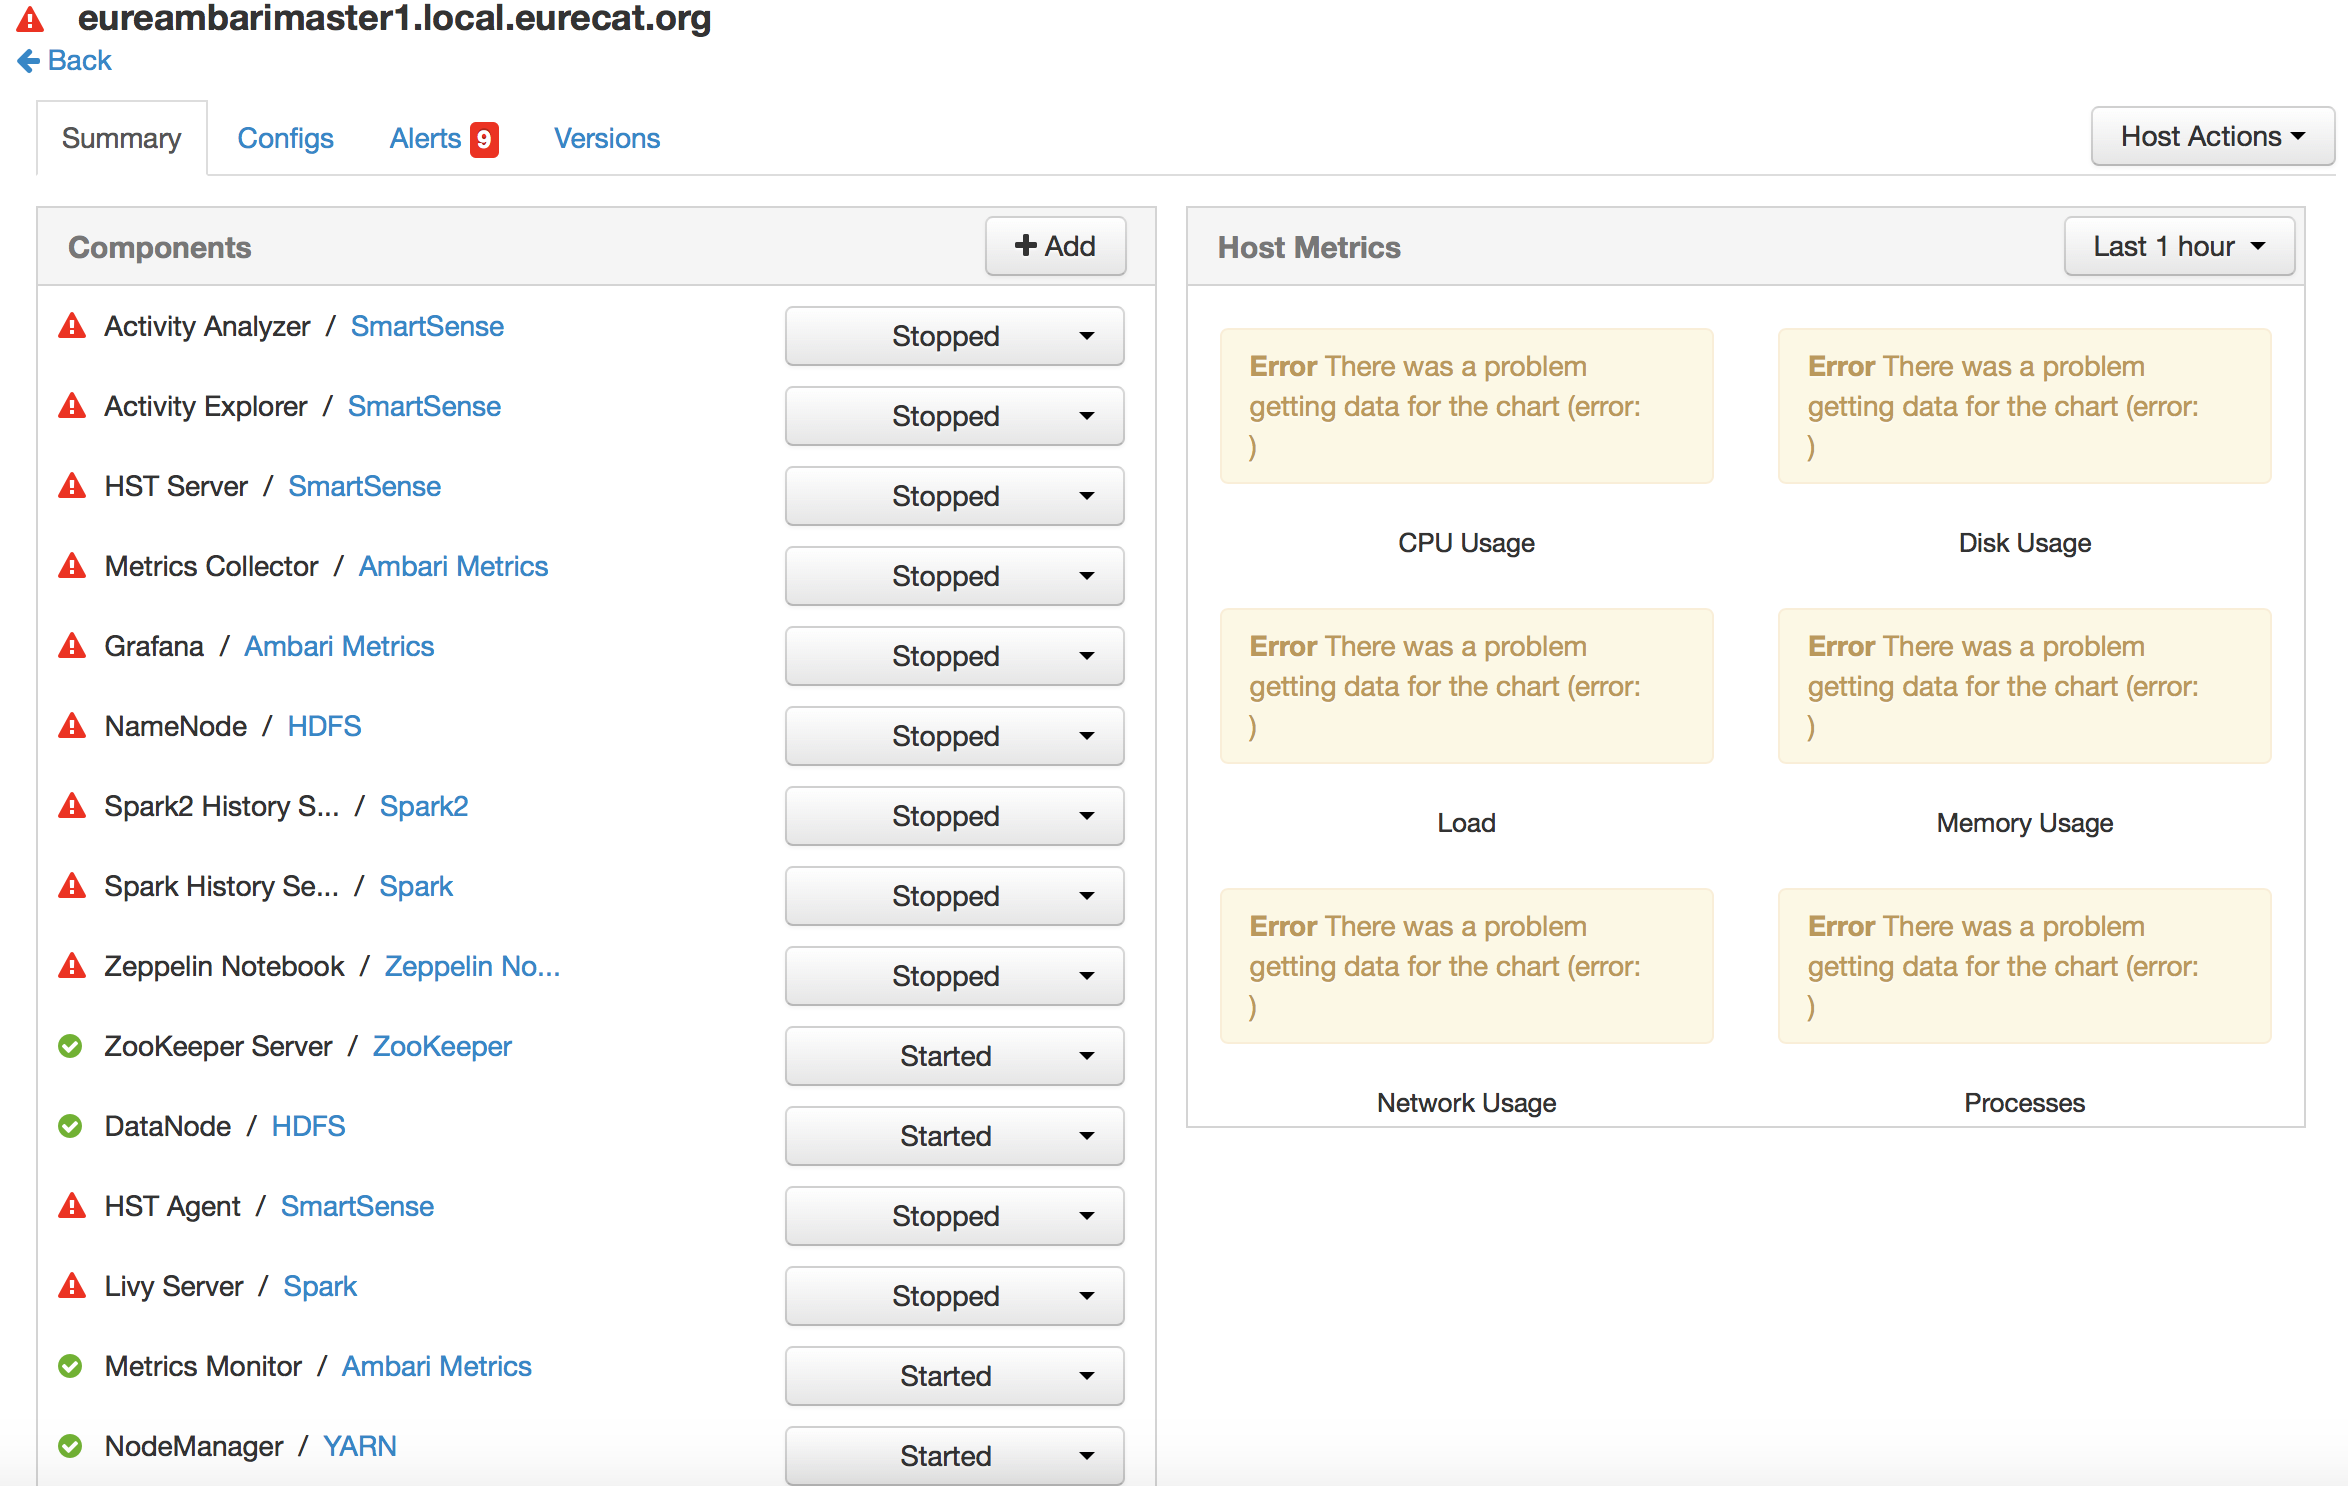Click the red alert icon beside Activity Analyzer
This screenshot has height=1486, width=2348.
[x=72, y=326]
